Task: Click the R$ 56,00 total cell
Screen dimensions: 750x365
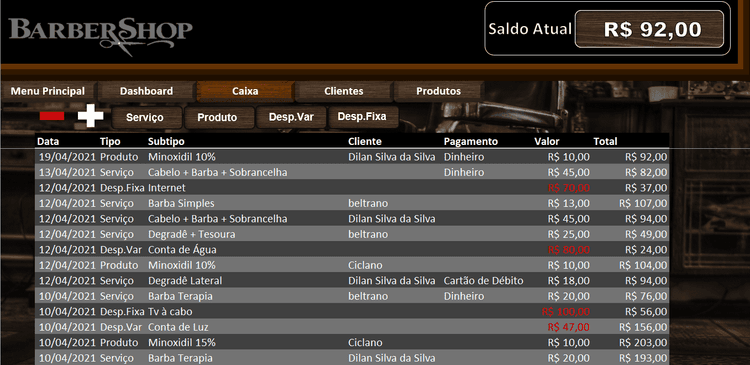Action: [x=646, y=312]
